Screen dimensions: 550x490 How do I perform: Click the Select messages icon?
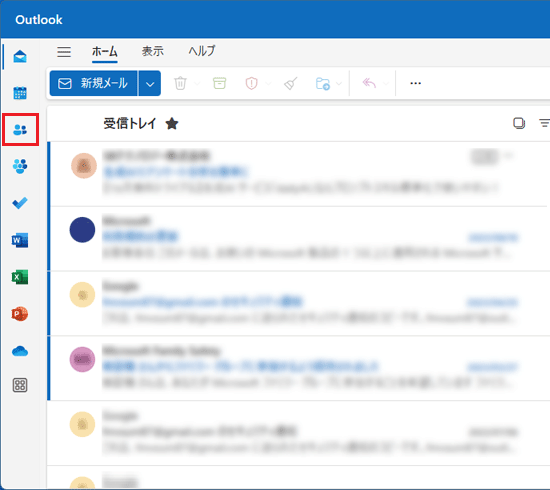point(519,123)
